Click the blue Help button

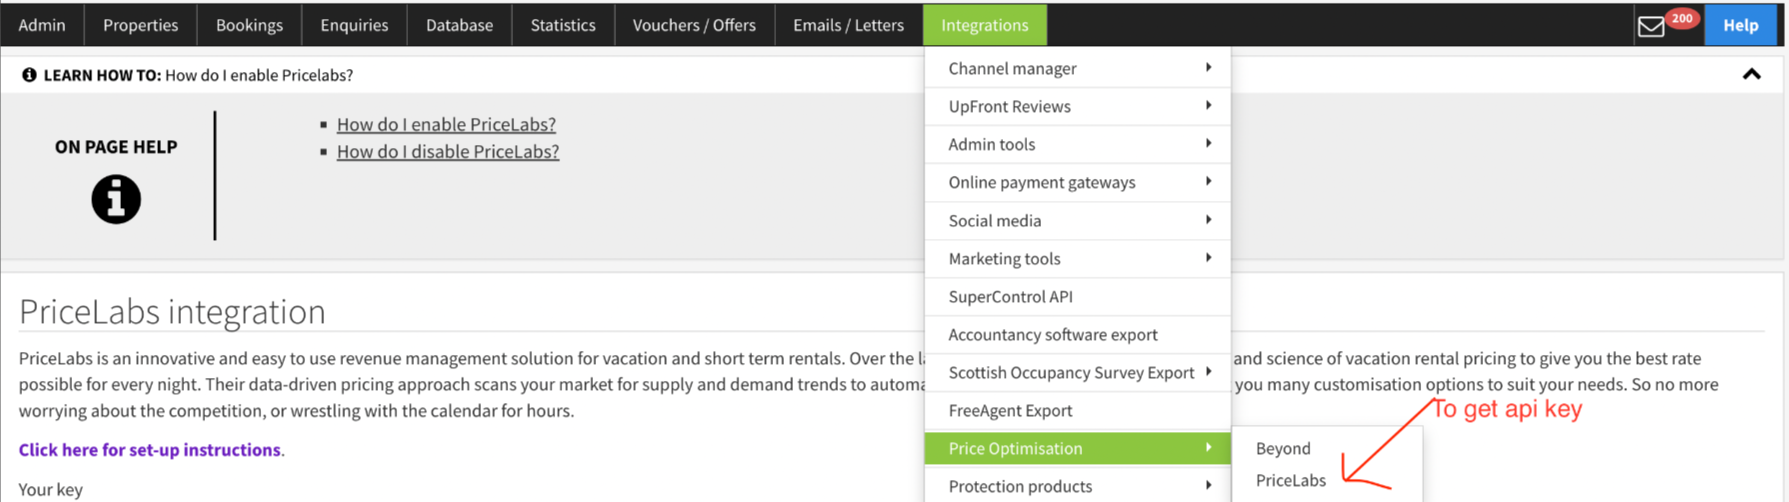(1741, 25)
